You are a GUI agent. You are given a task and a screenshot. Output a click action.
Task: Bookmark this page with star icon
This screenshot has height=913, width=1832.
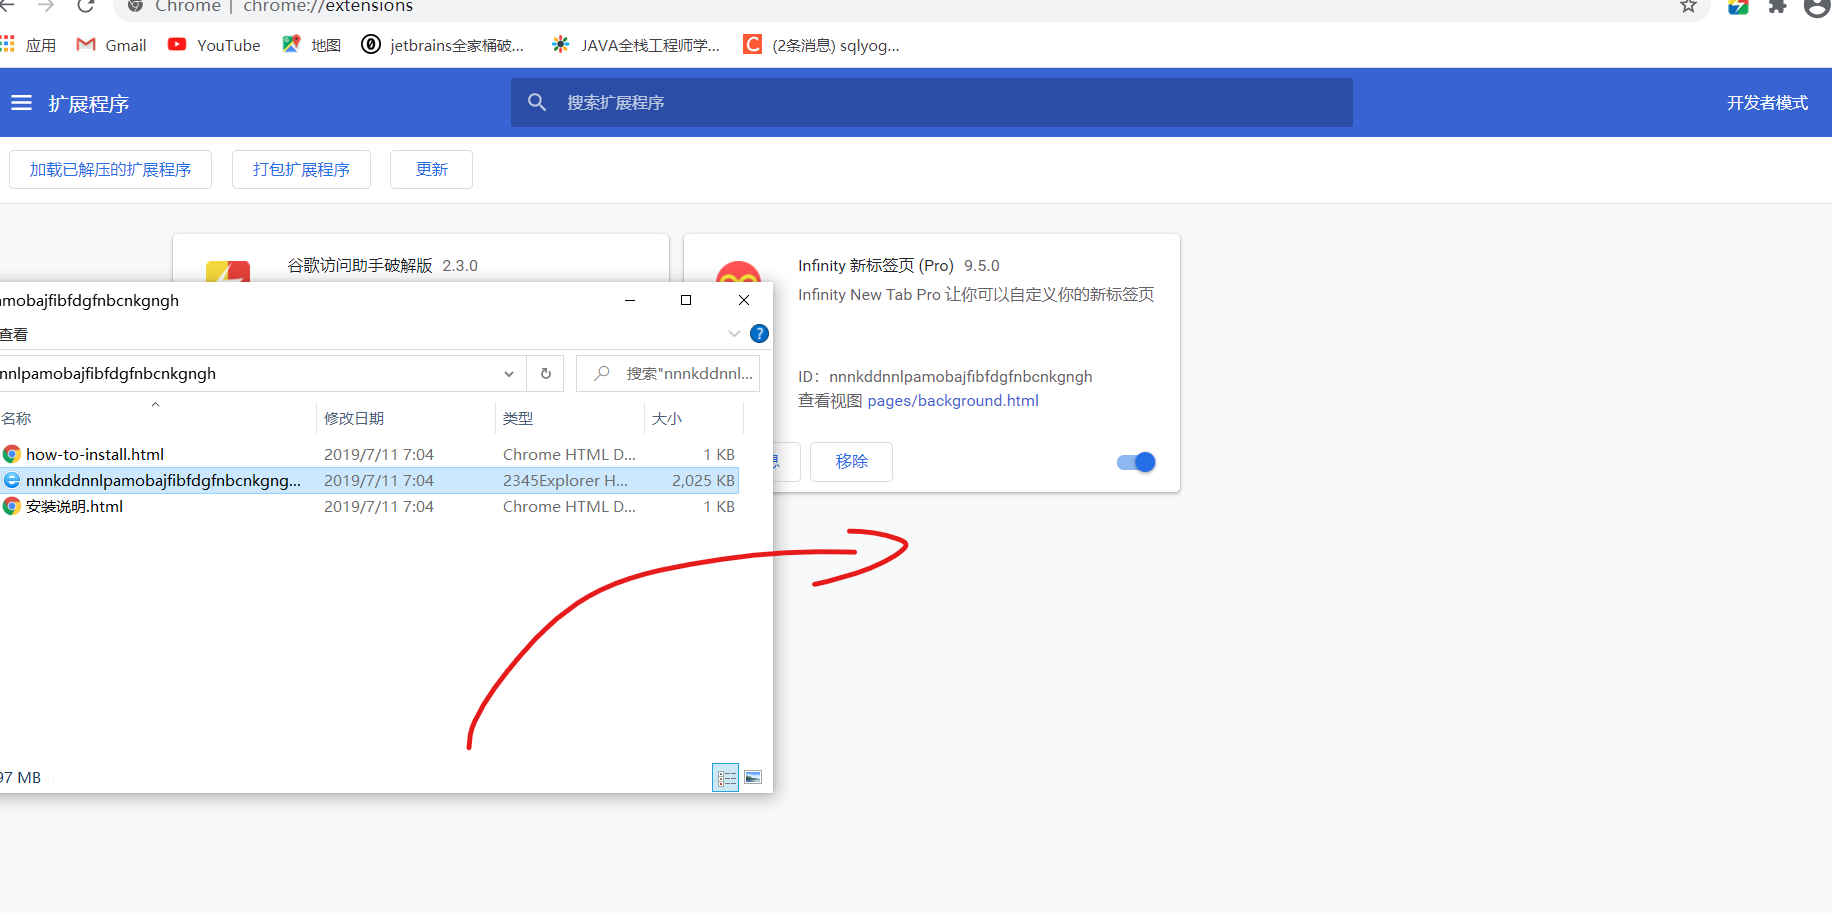click(x=1688, y=6)
